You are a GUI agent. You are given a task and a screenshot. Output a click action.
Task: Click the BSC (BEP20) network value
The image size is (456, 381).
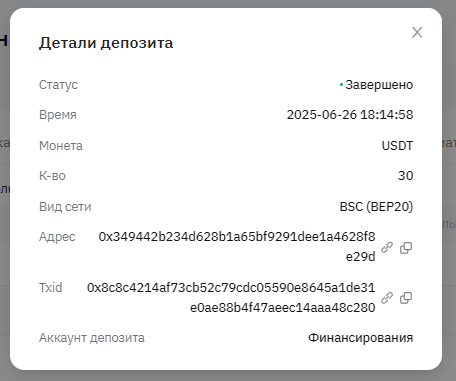coord(376,207)
